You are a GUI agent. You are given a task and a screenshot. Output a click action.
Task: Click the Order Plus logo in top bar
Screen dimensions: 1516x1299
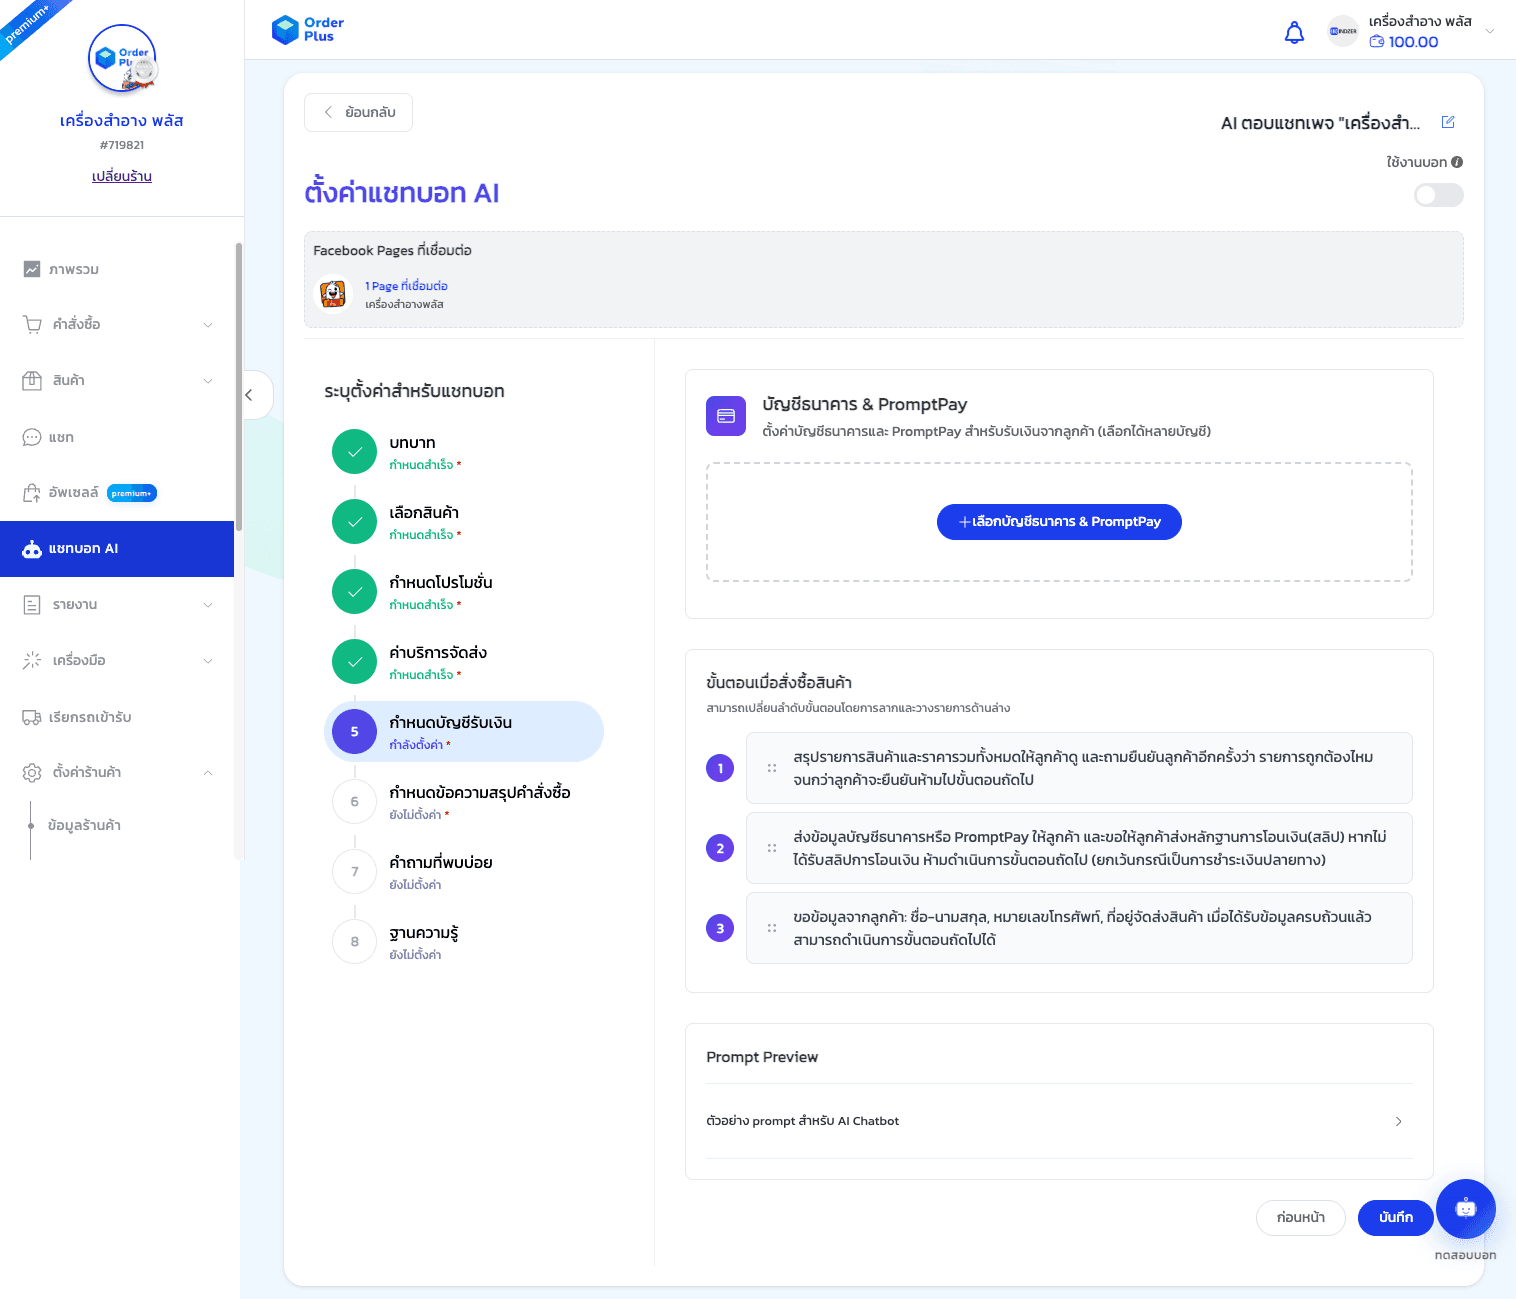pos(306,29)
